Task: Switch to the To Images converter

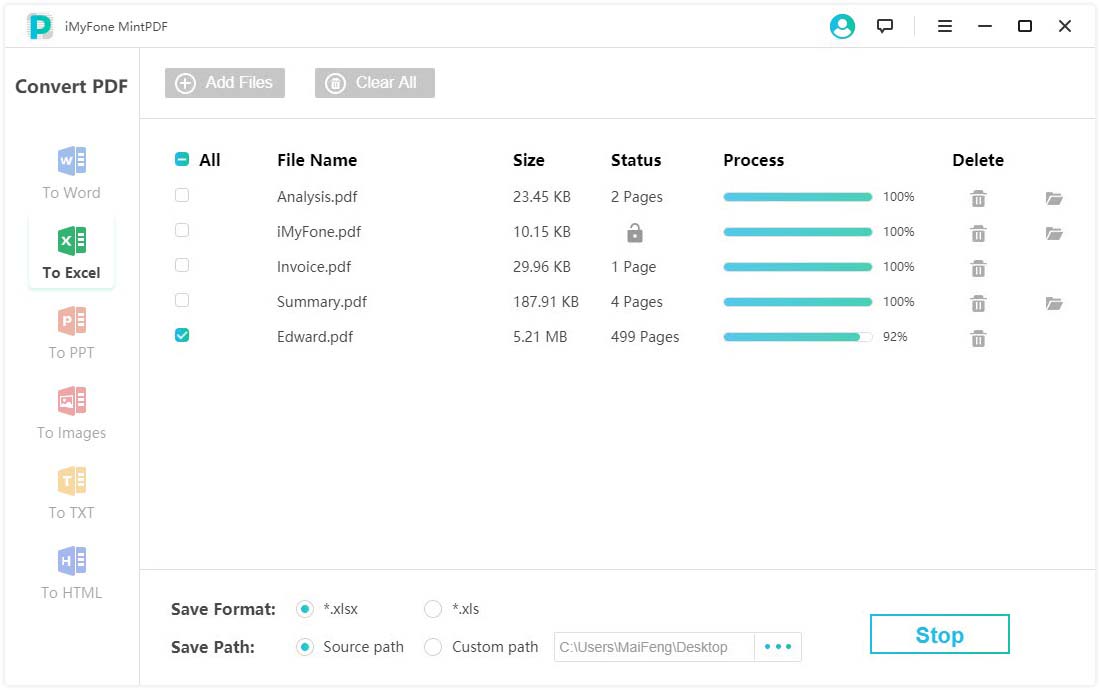Action: (x=71, y=412)
